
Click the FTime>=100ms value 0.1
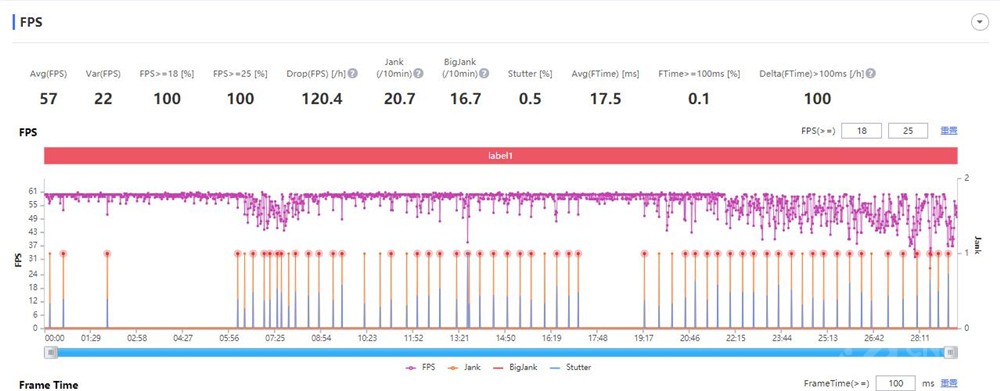click(699, 99)
